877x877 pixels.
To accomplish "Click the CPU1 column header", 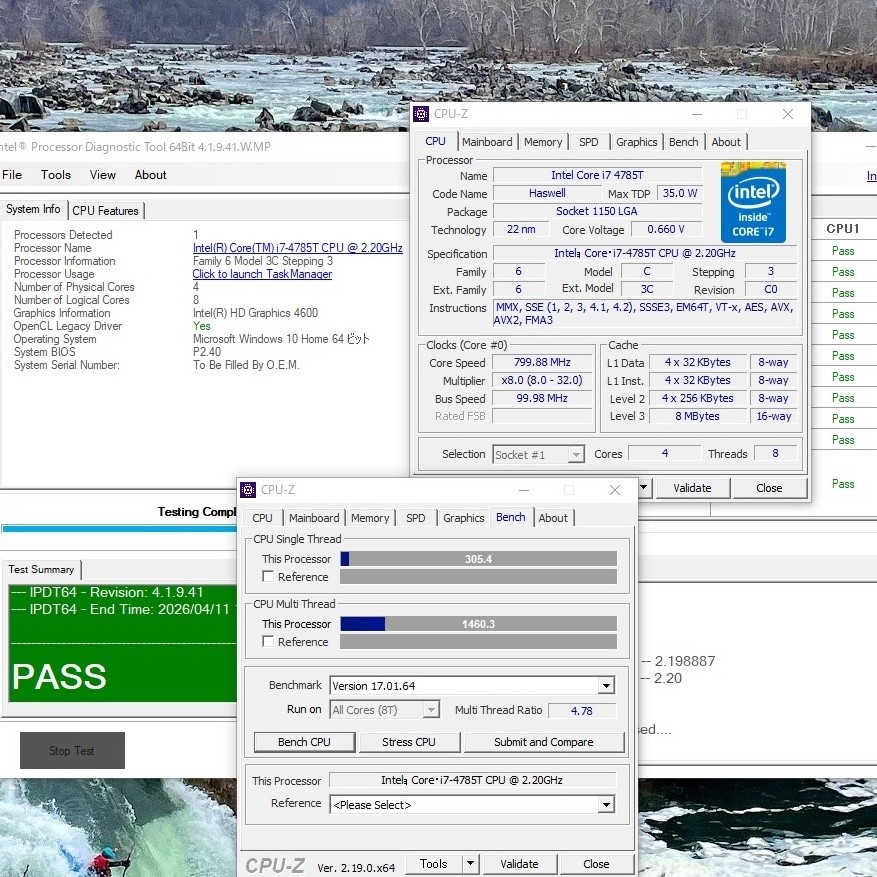I will point(843,228).
